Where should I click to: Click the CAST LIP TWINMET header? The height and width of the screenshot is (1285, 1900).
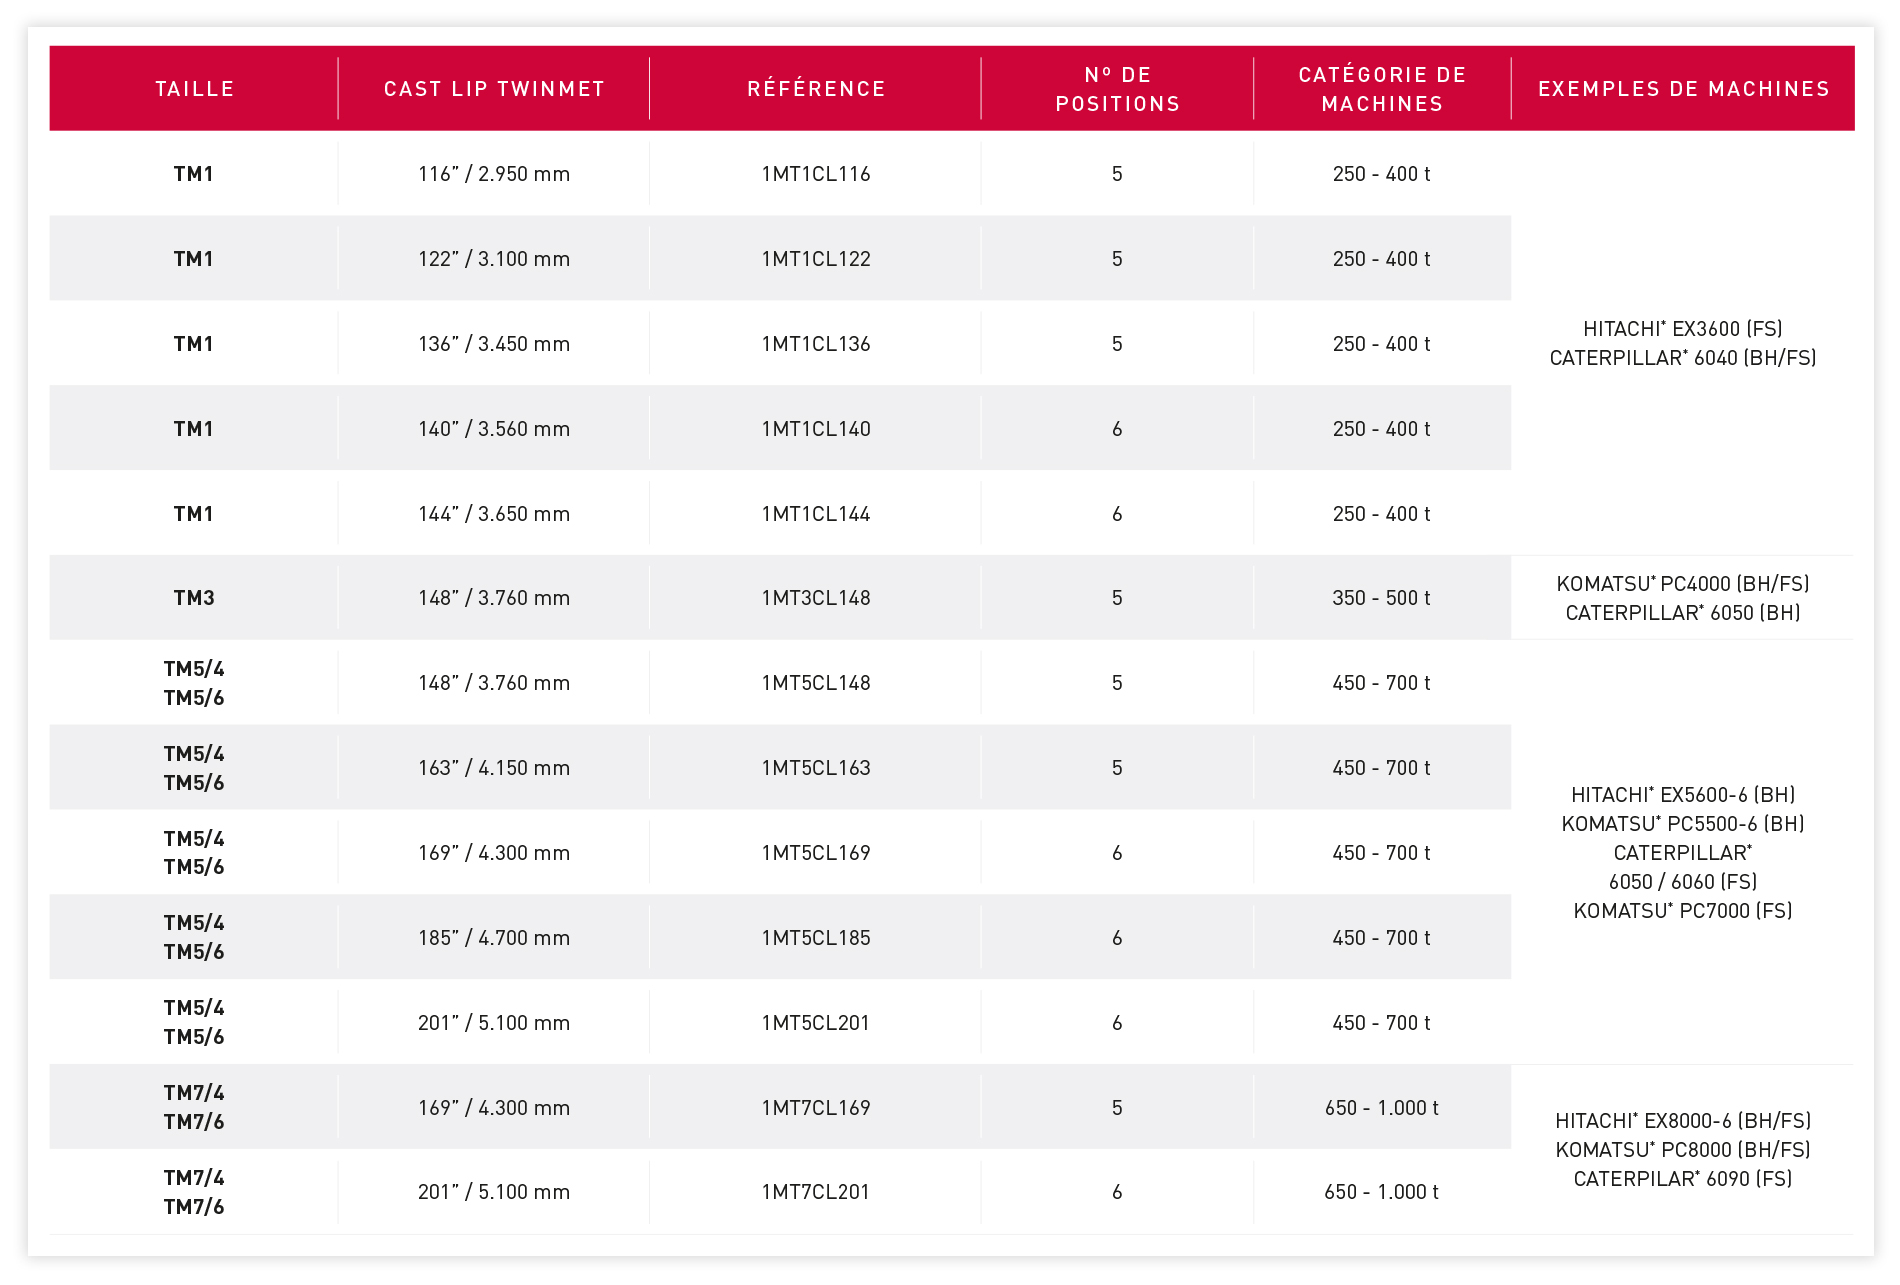click(x=494, y=89)
